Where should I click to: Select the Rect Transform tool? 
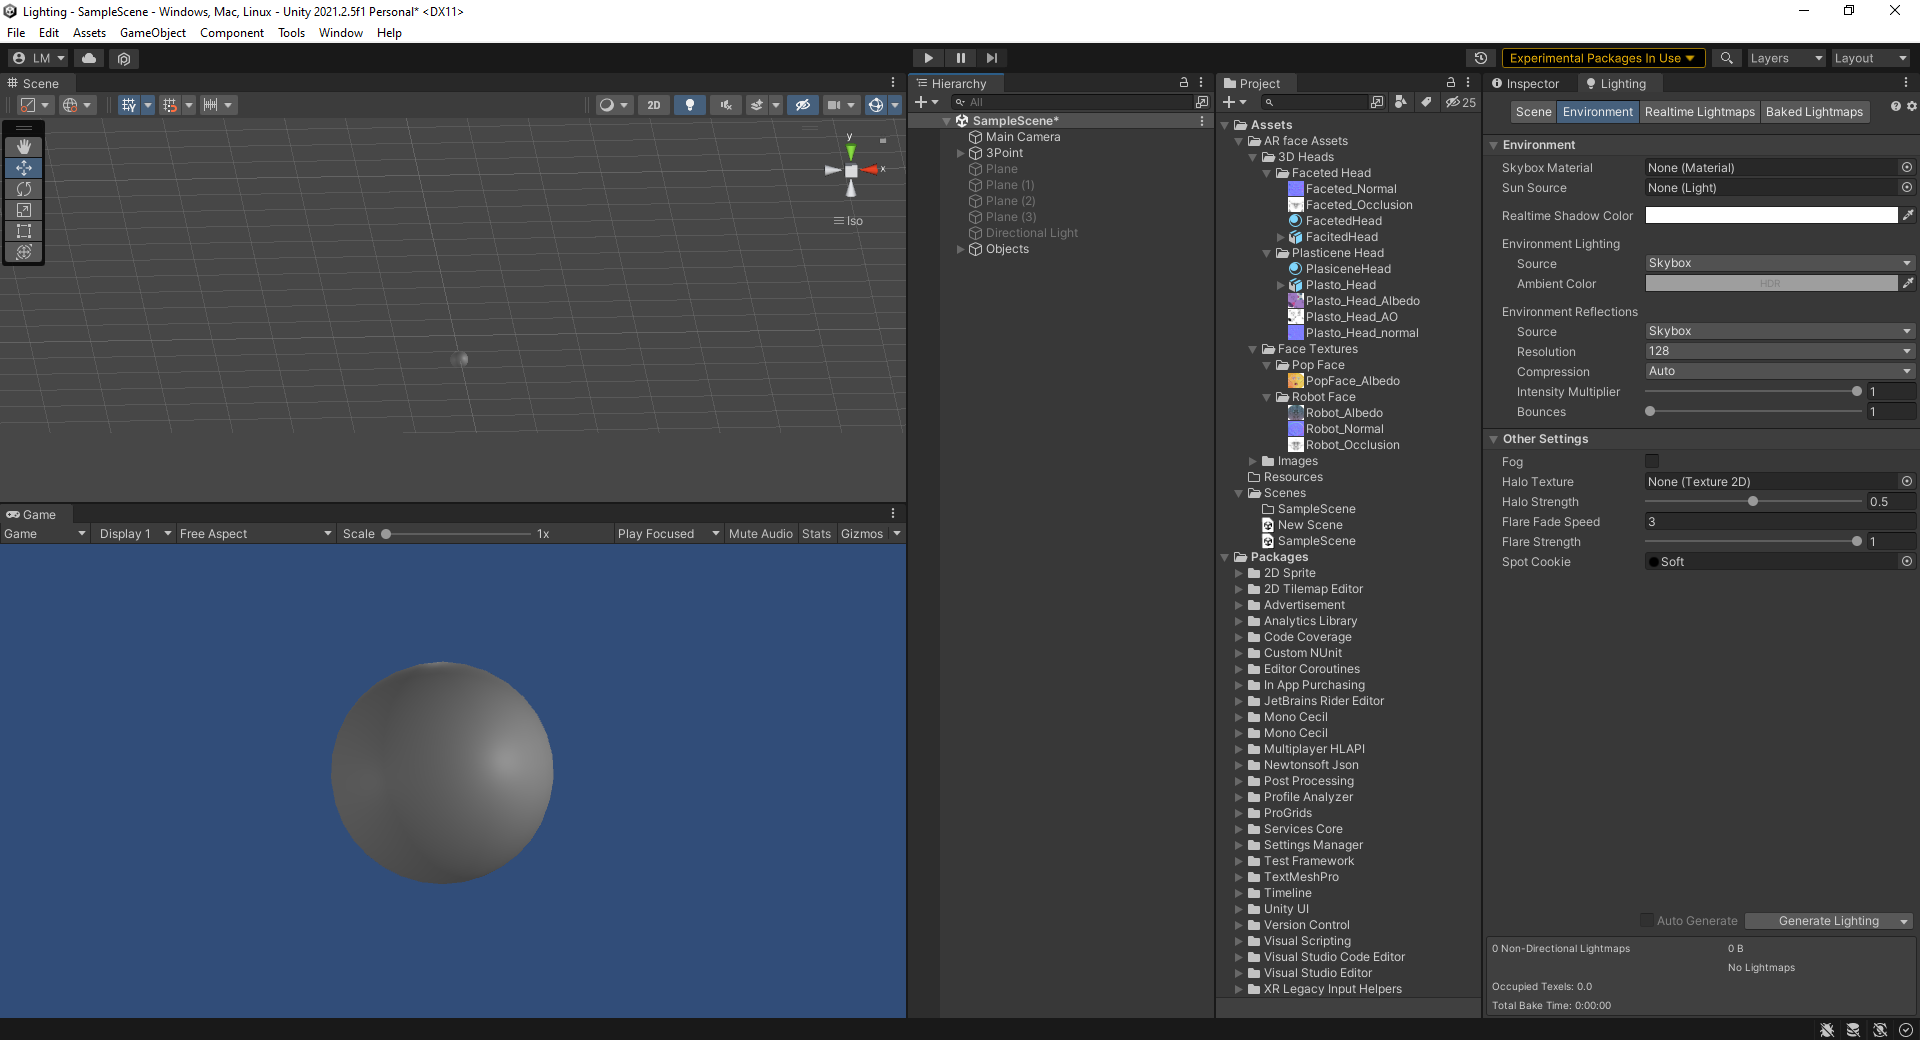coord(24,231)
